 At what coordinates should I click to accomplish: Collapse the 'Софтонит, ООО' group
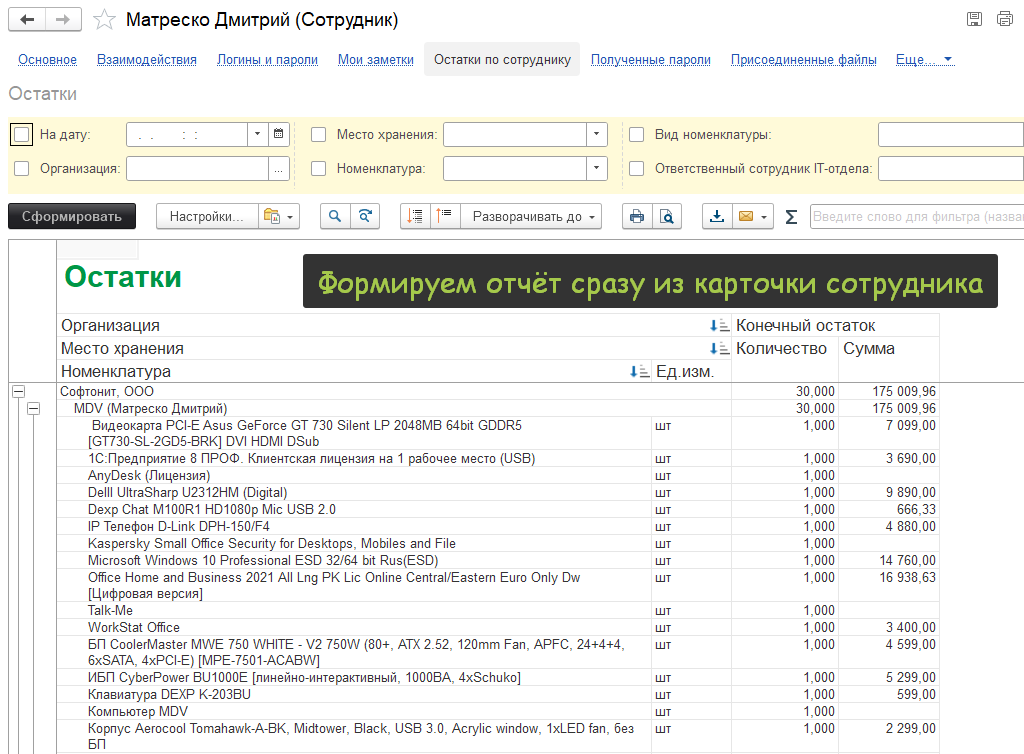coord(18,392)
